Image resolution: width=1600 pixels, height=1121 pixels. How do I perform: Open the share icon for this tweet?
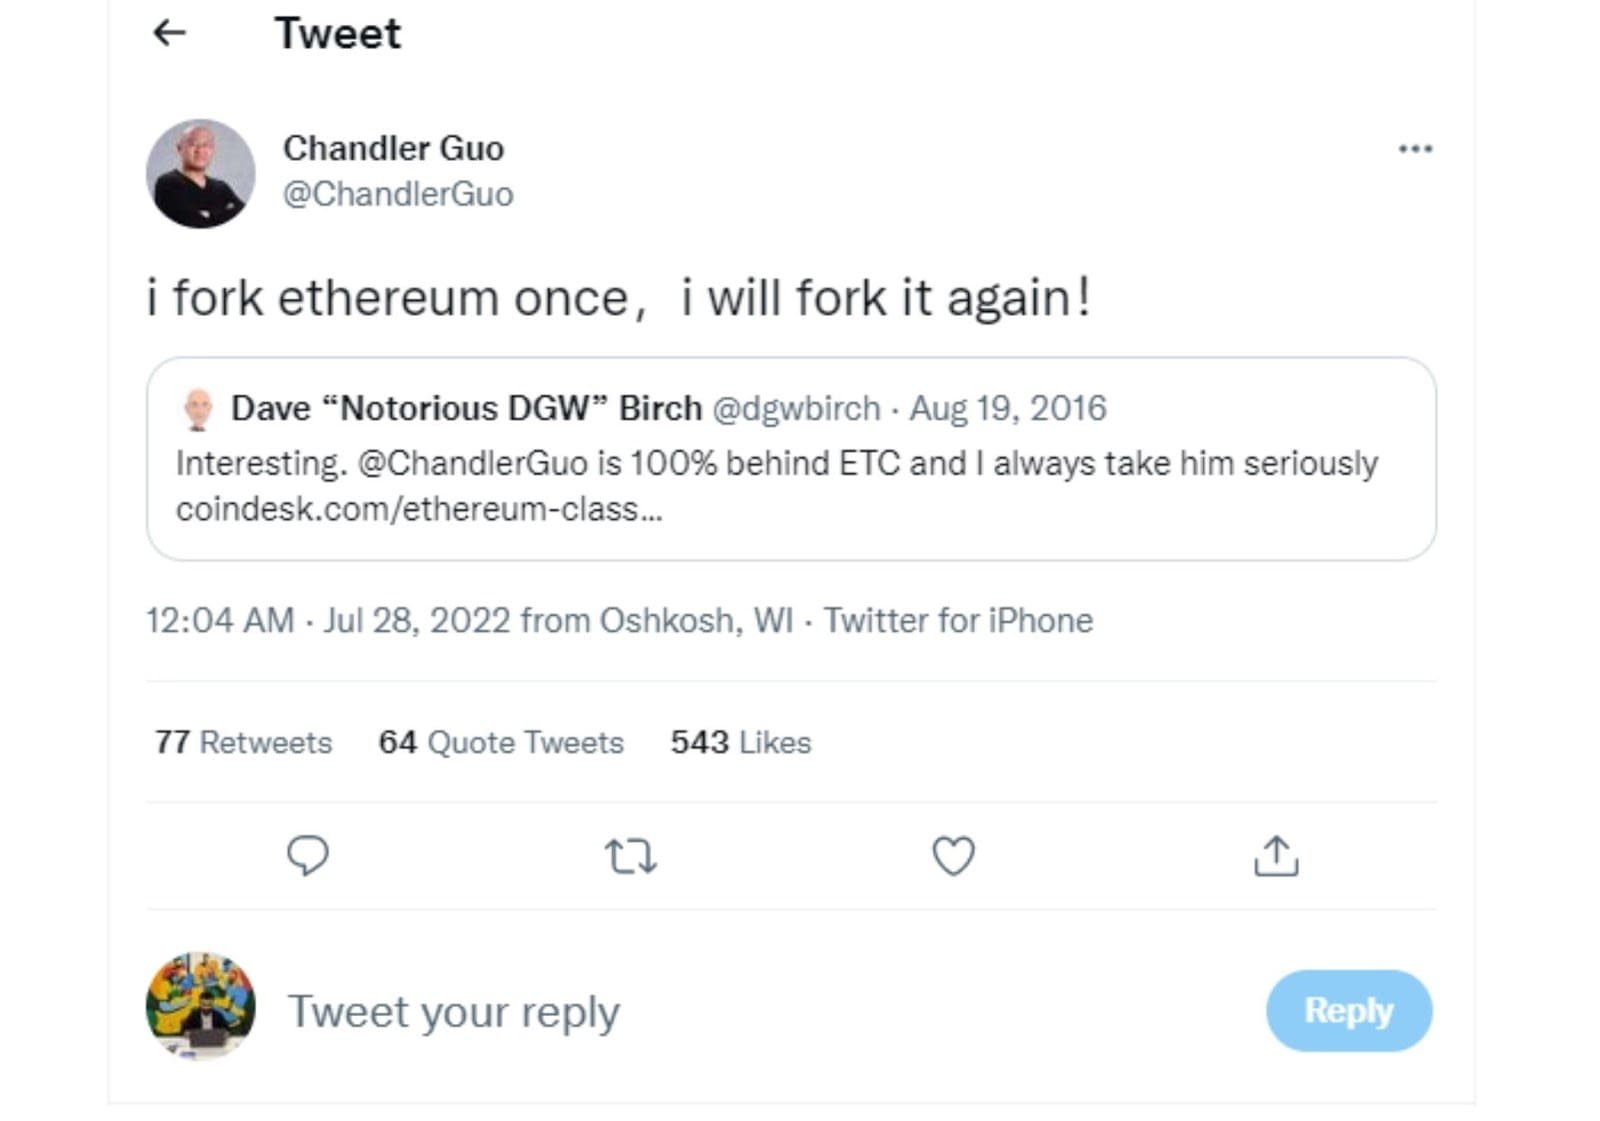(x=1277, y=855)
